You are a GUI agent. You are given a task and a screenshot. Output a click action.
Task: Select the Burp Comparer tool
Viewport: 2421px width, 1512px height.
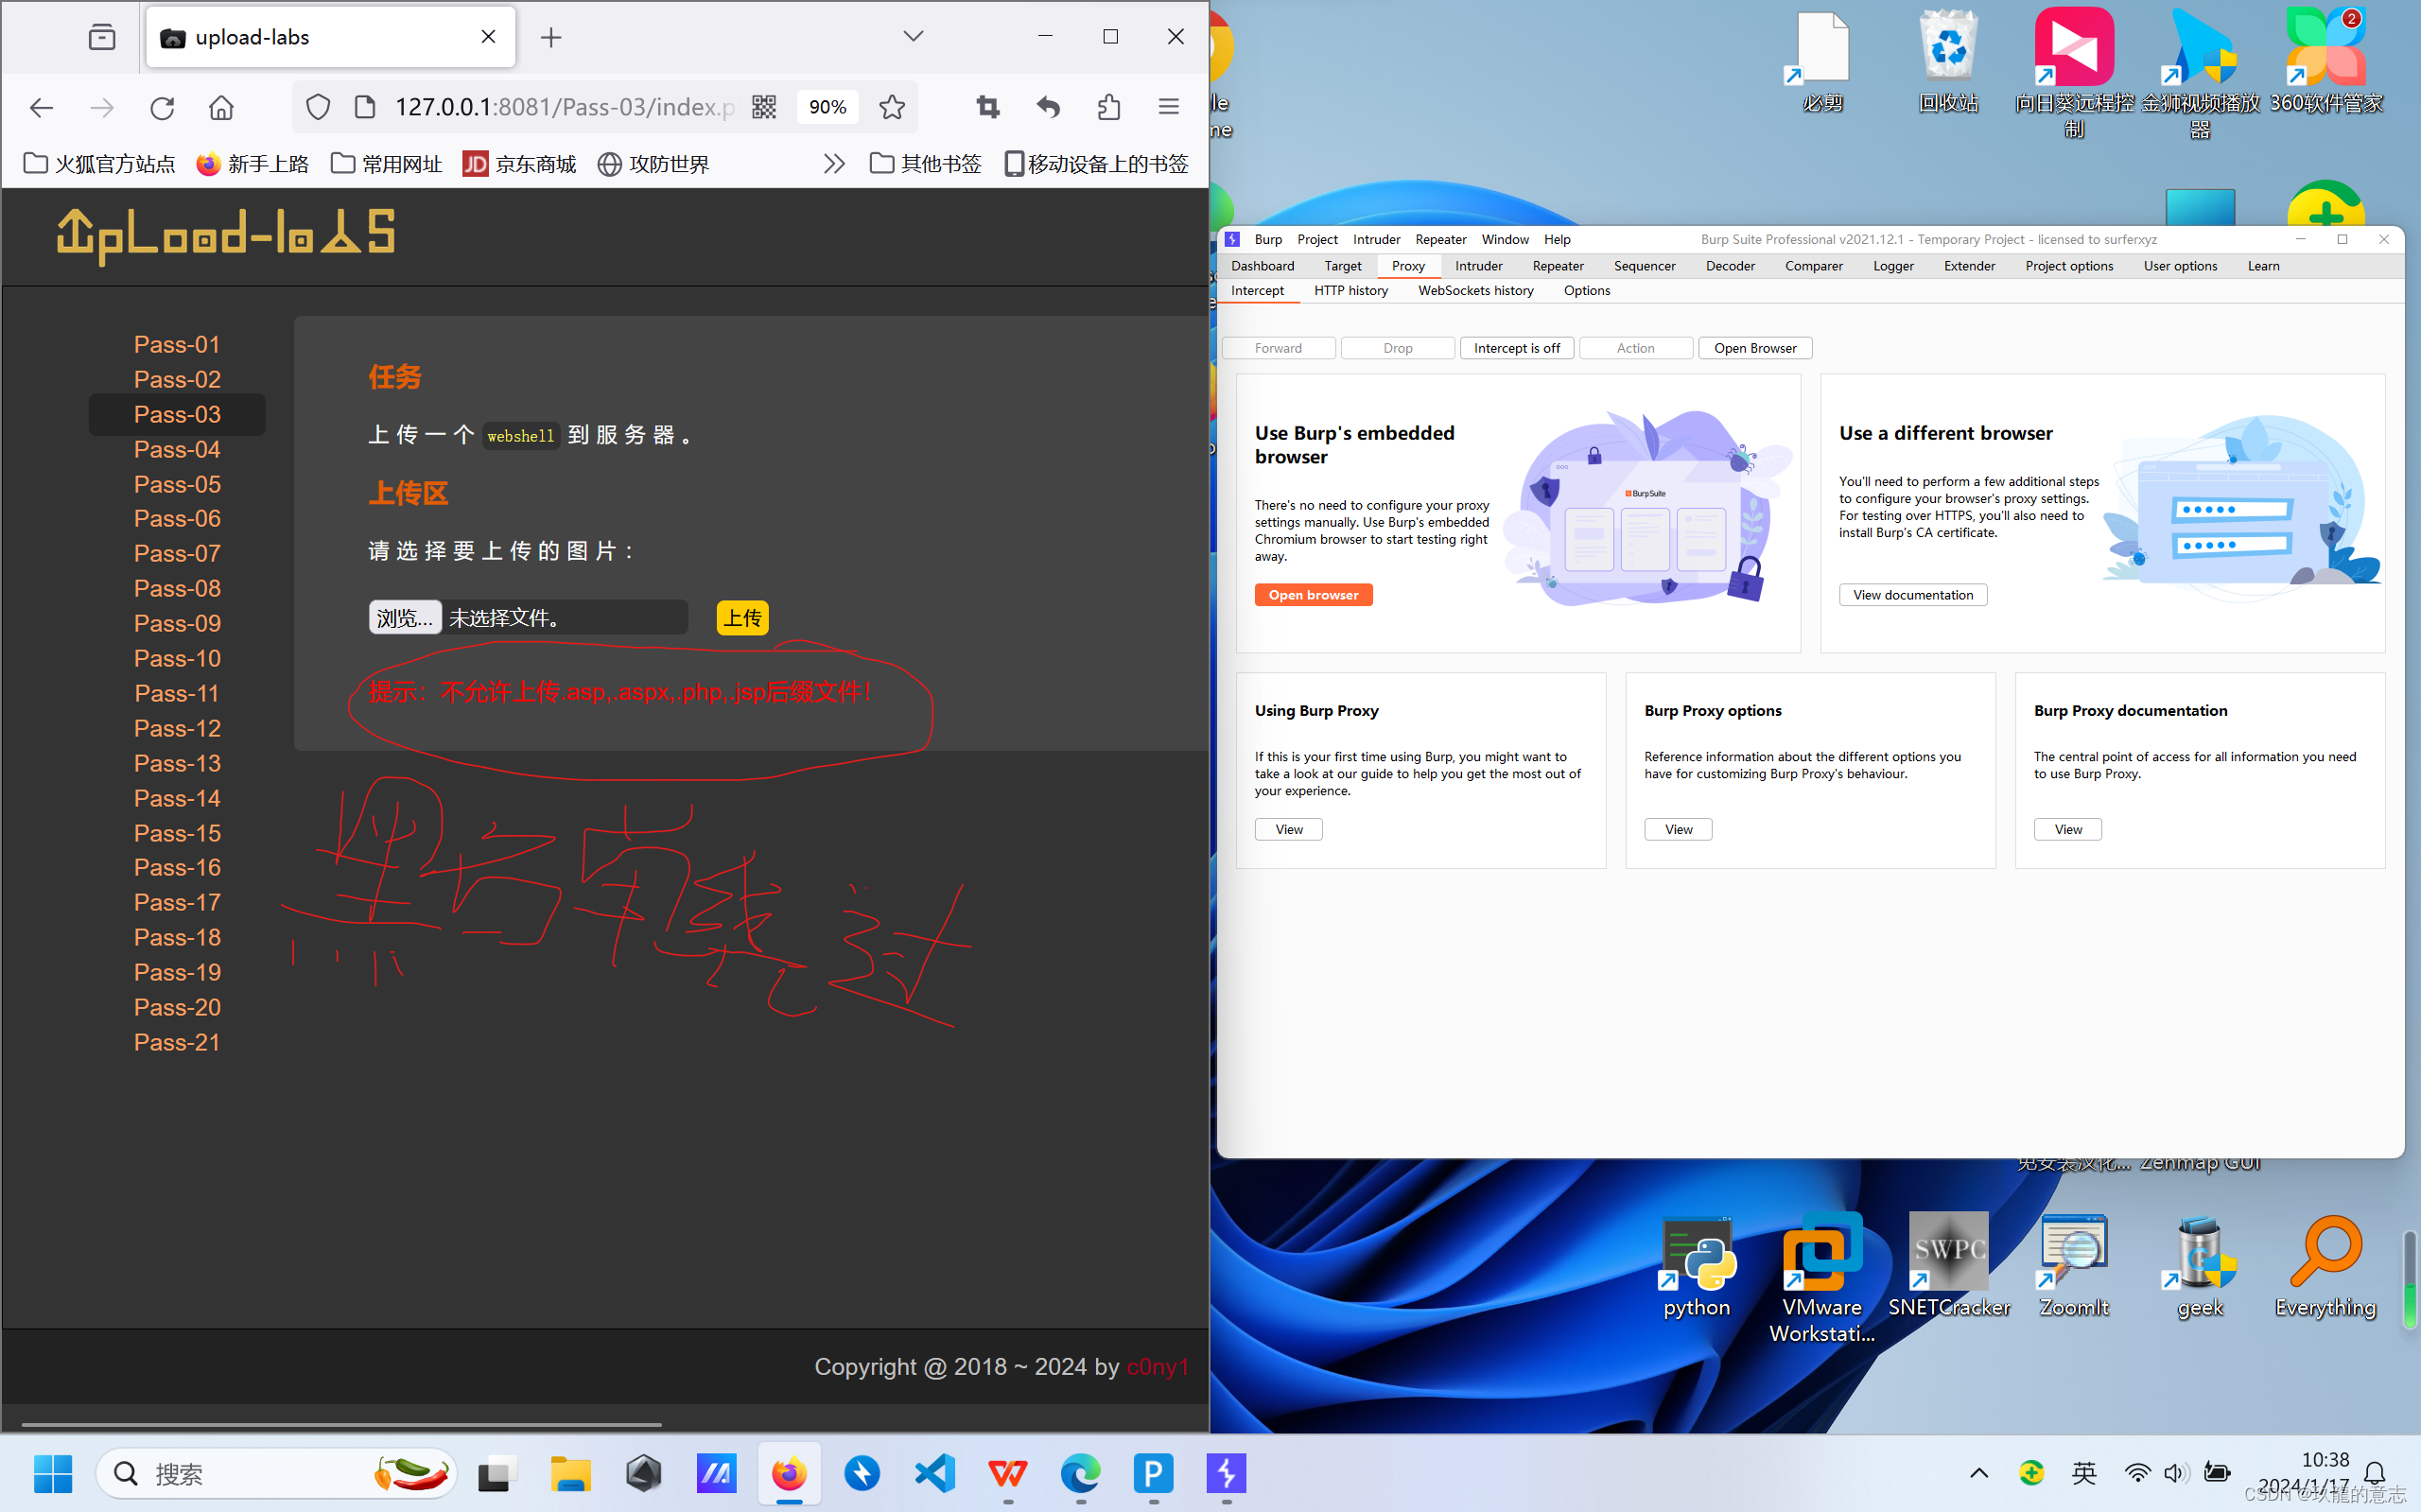click(x=1815, y=265)
